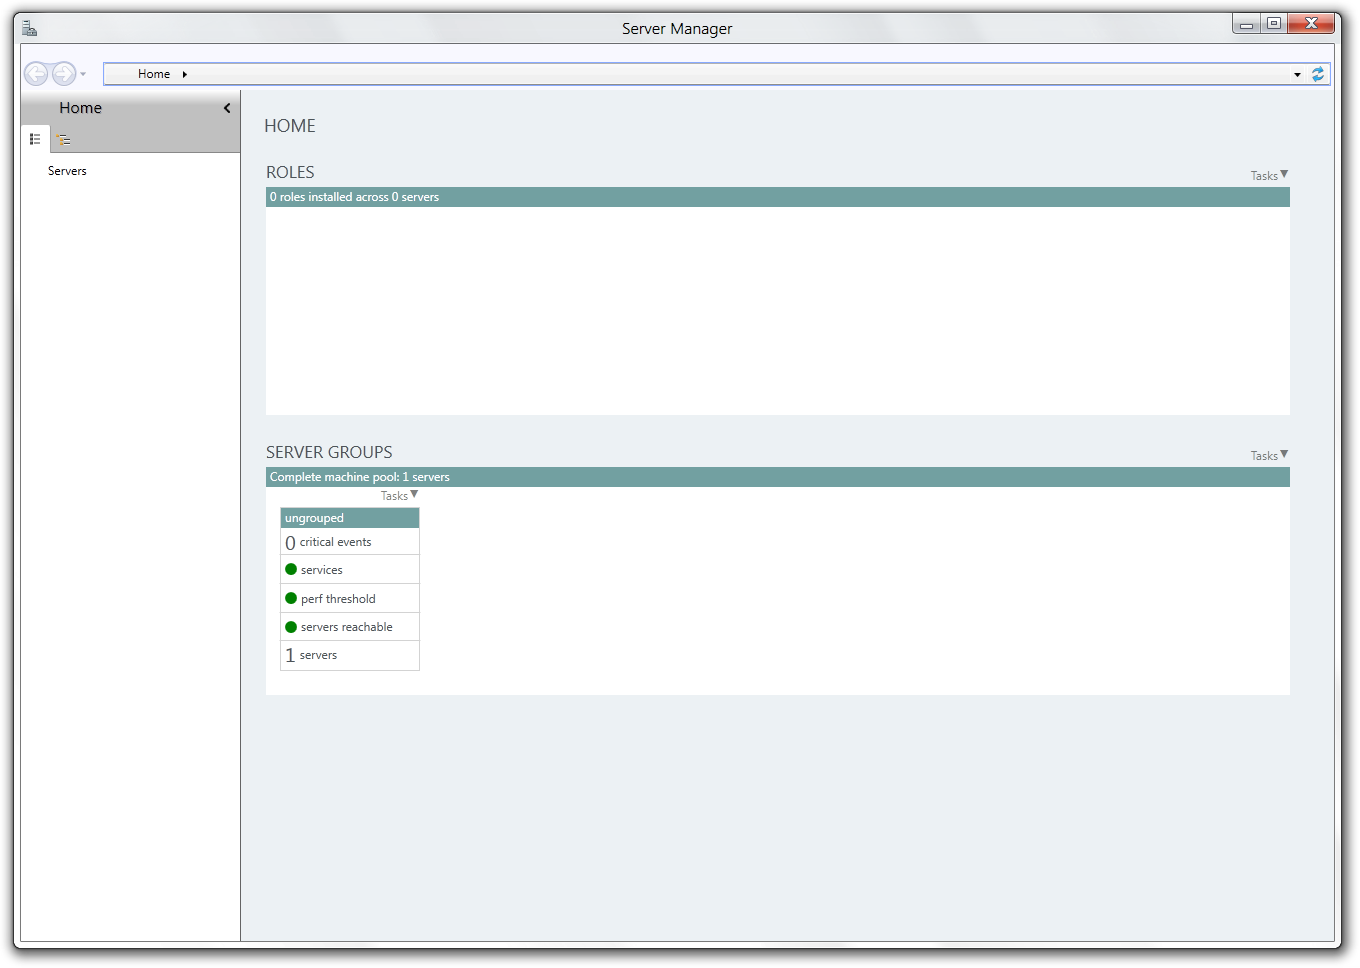The height and width of the screenshot is (968, 1360).
Task: Switch to tree view in navigation pane
Action: click(63, 139)
